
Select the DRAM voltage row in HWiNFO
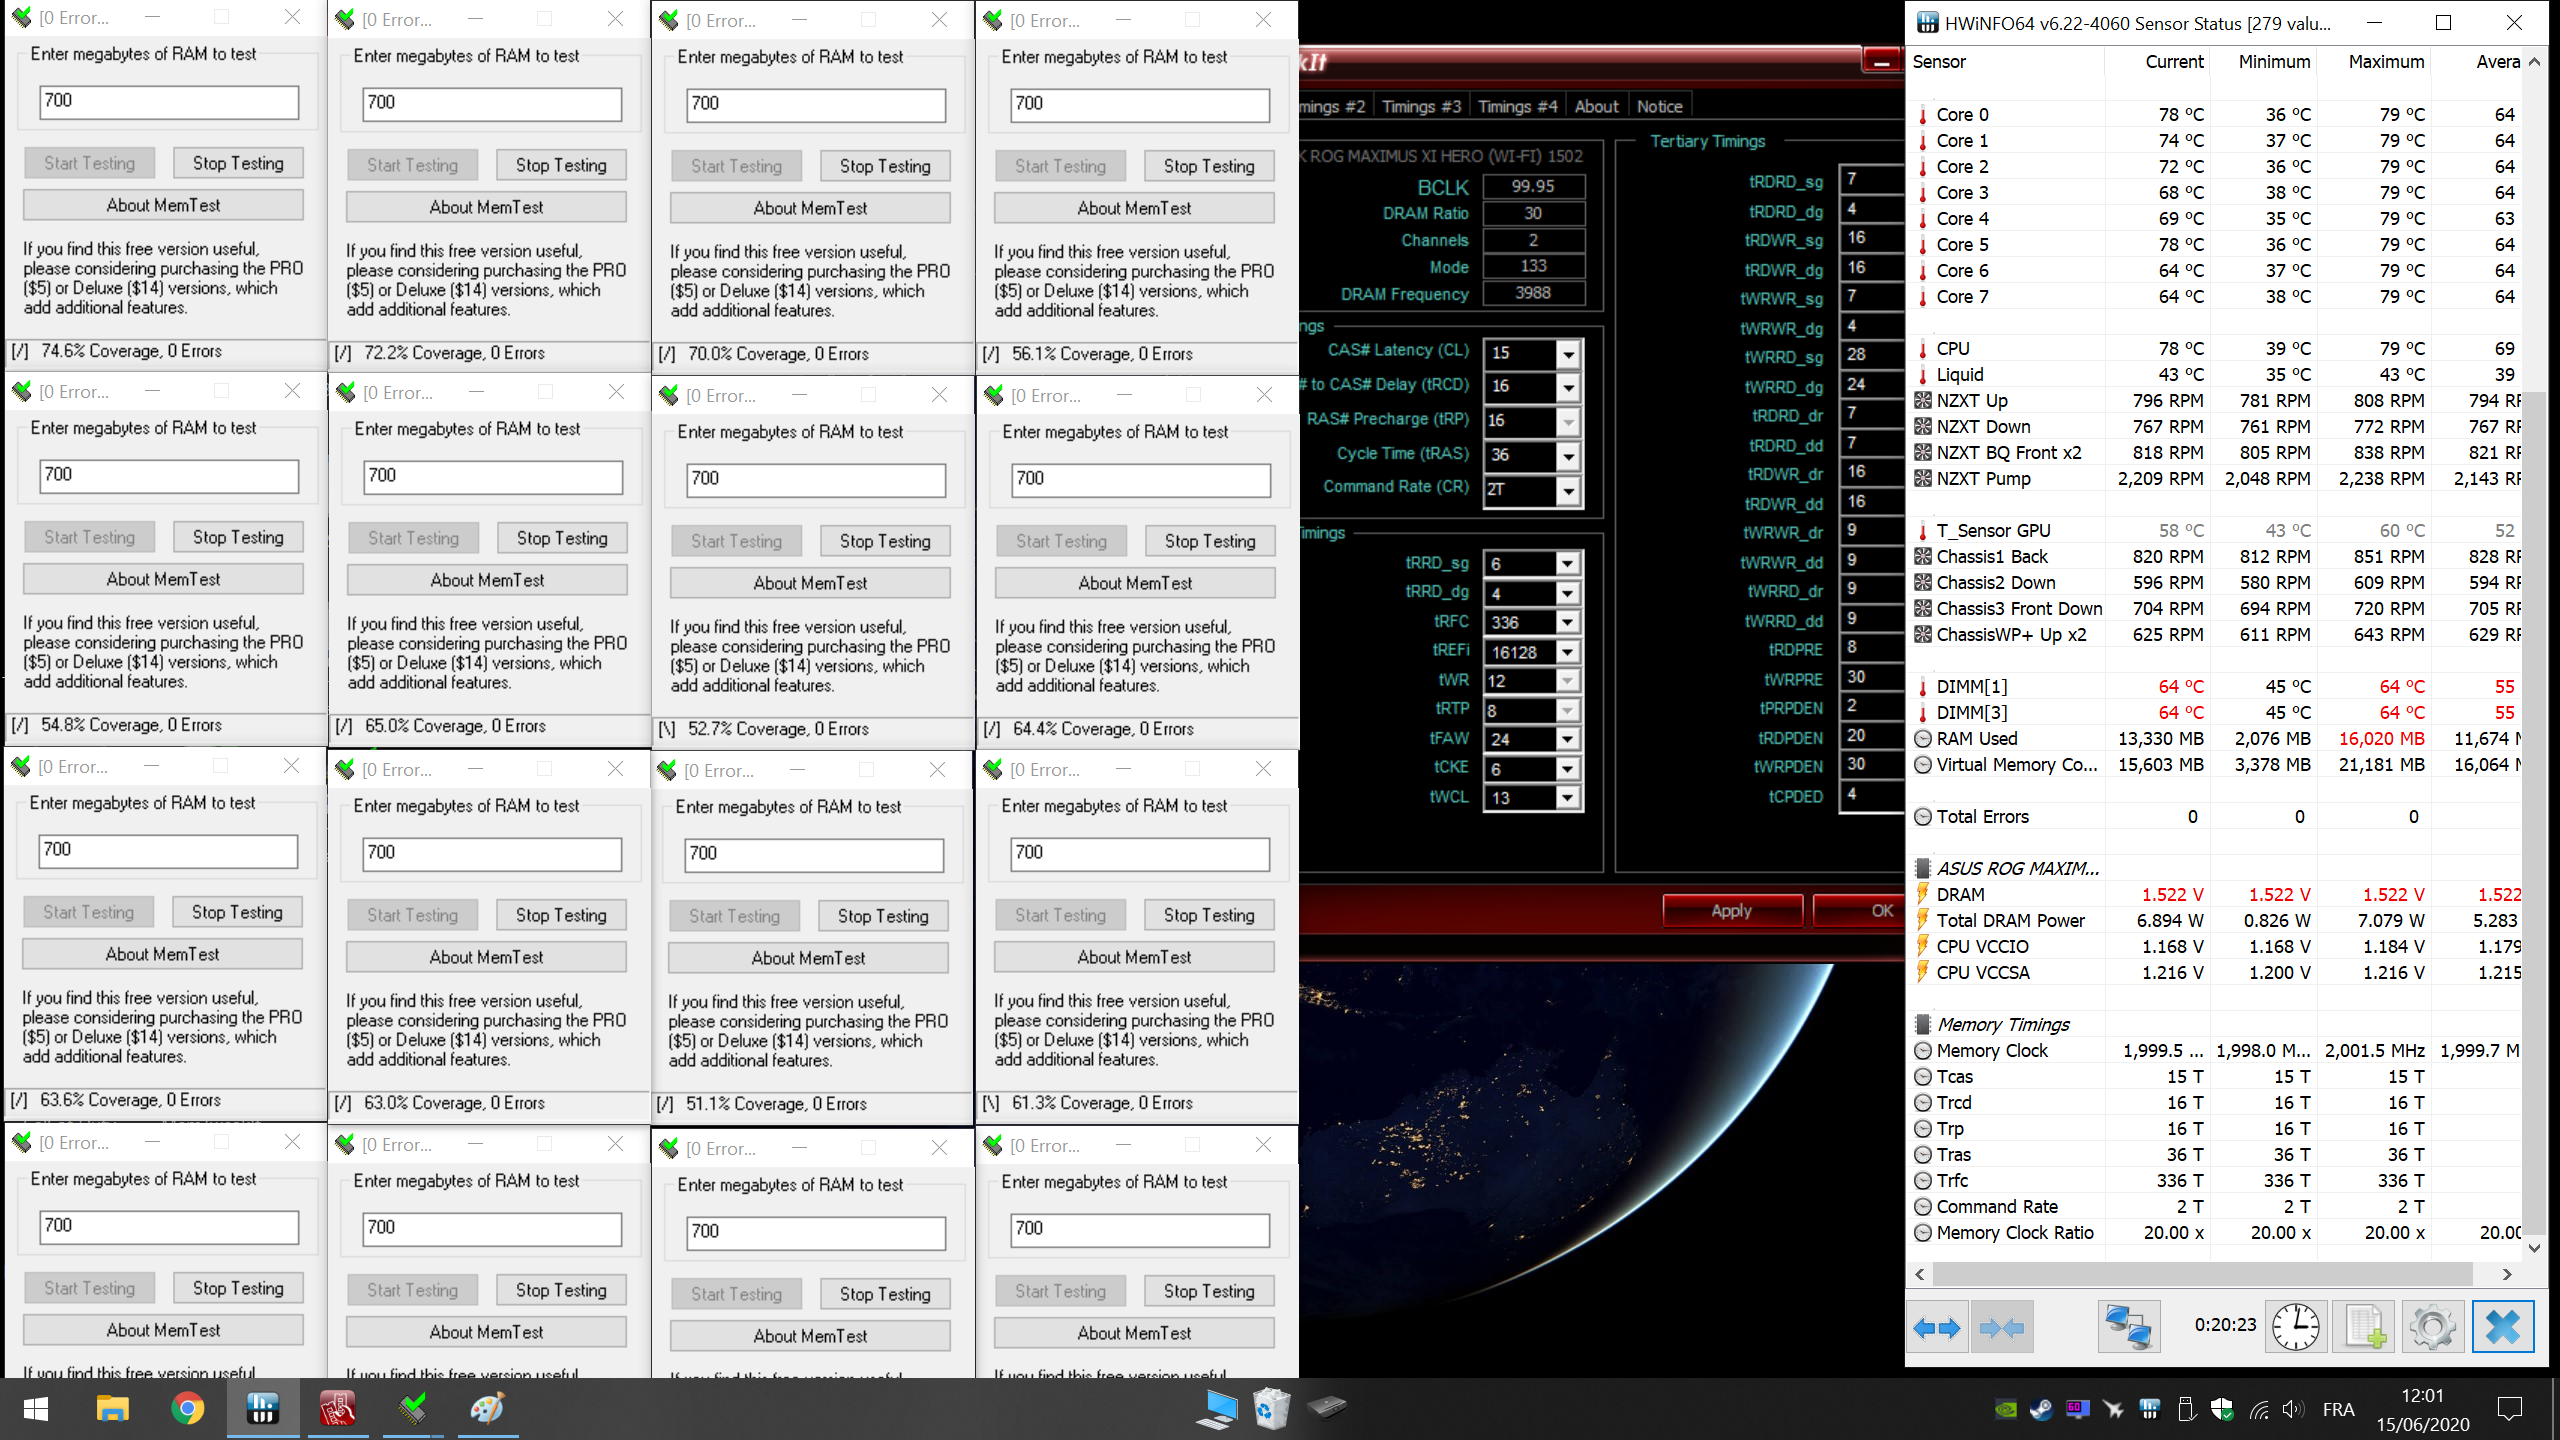(2216, 894)
